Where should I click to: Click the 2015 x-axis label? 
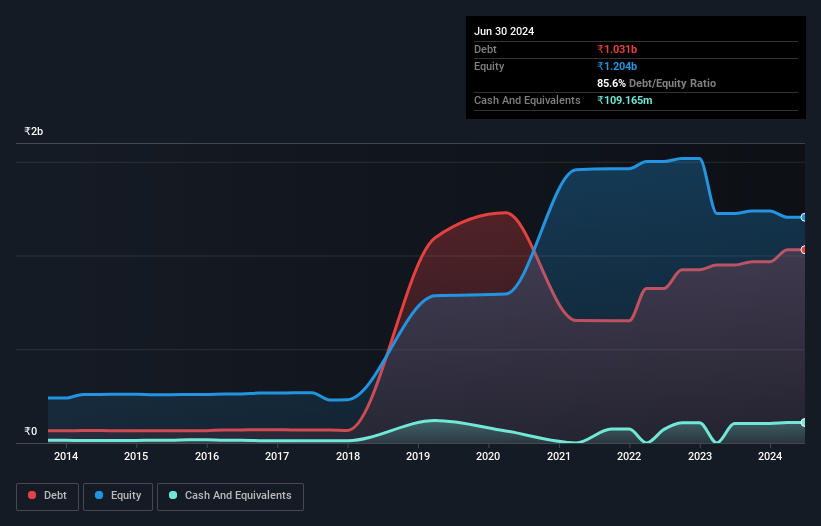coord(136,456)
